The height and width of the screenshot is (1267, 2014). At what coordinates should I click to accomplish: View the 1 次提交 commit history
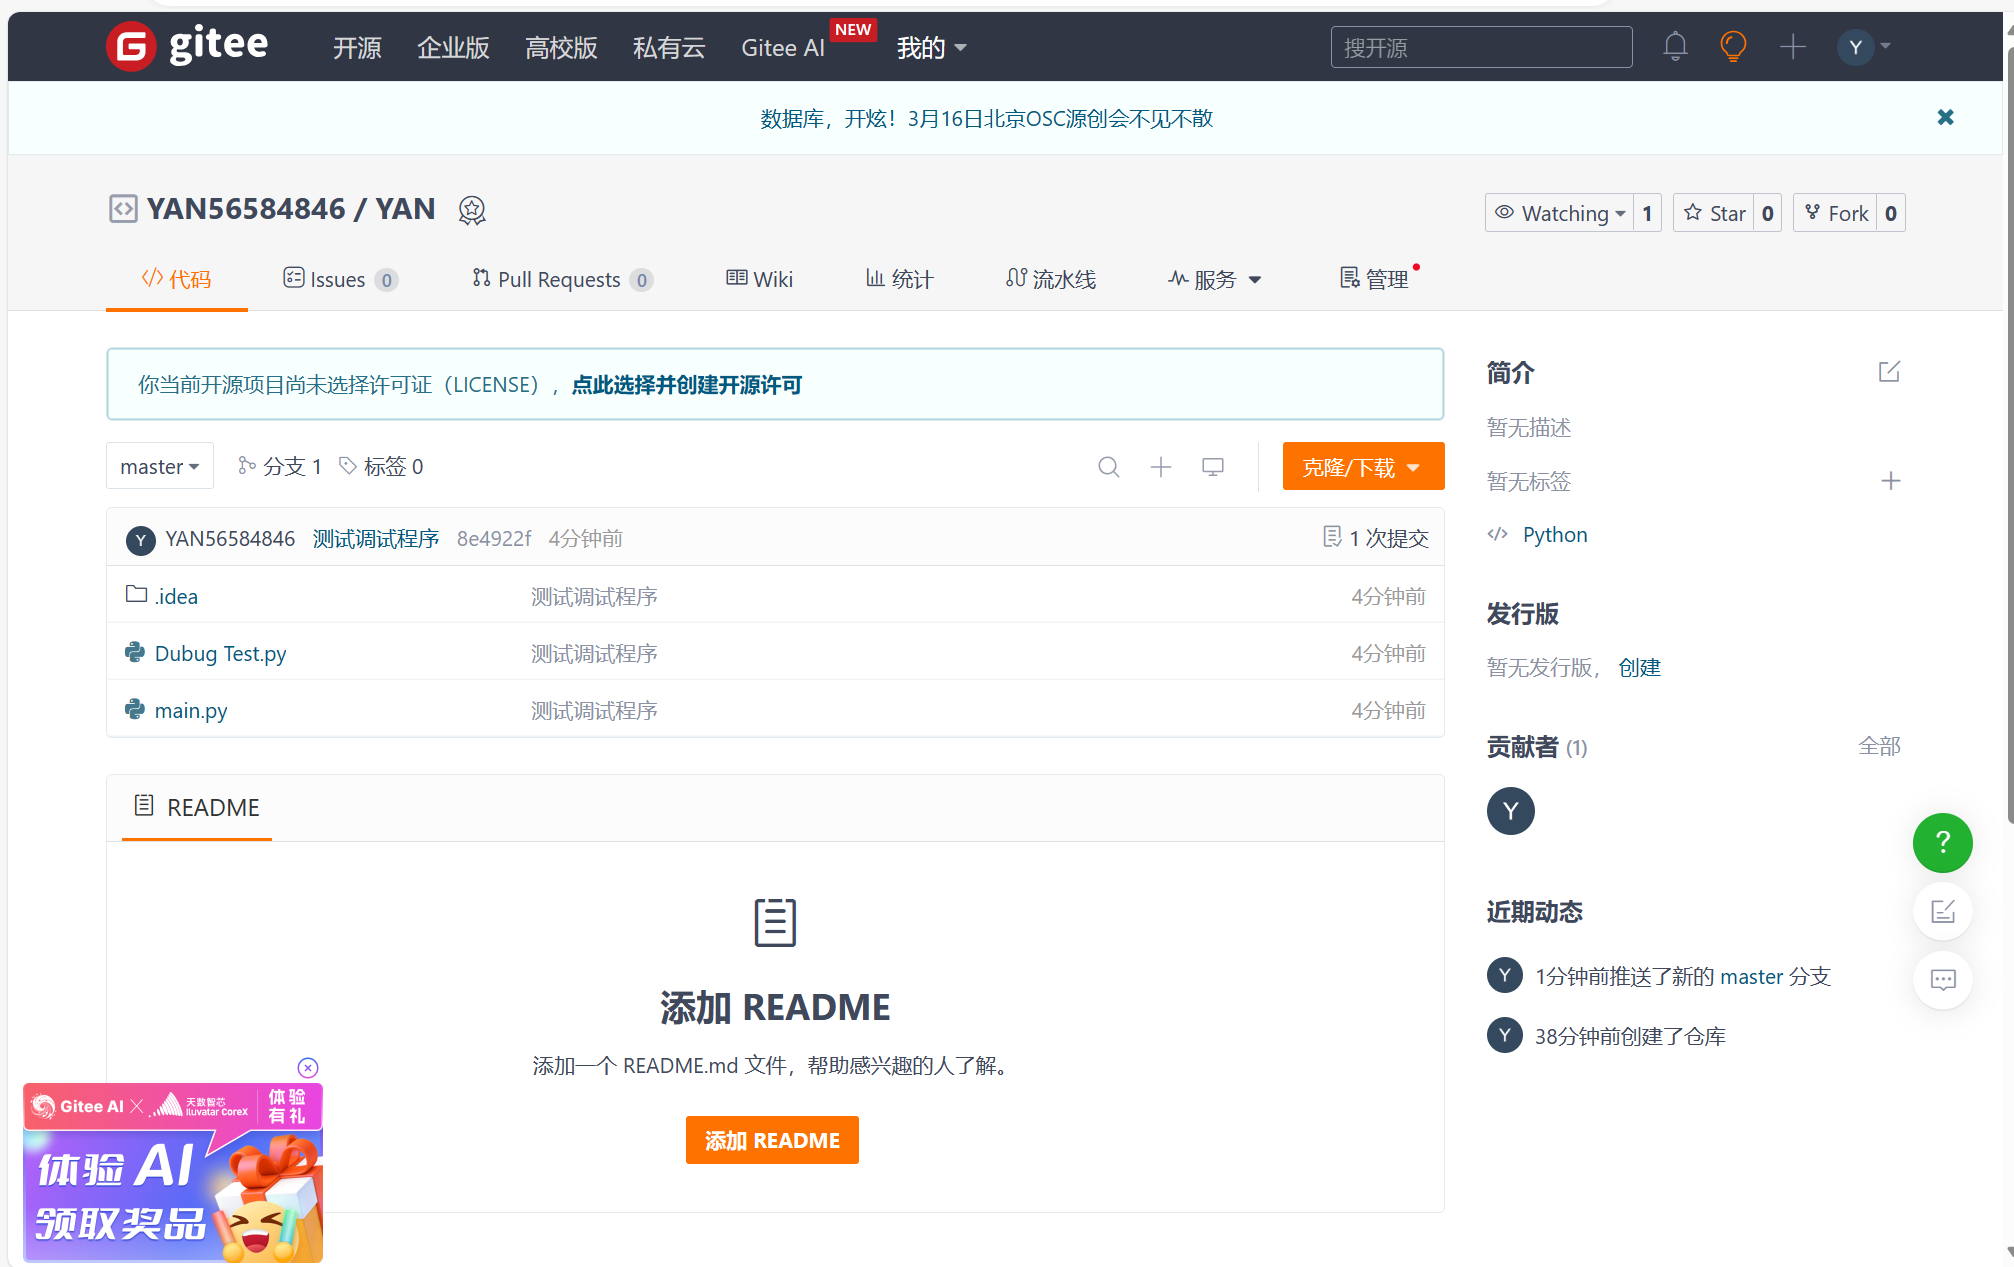pyautogui.click(x=1375, y=538)
